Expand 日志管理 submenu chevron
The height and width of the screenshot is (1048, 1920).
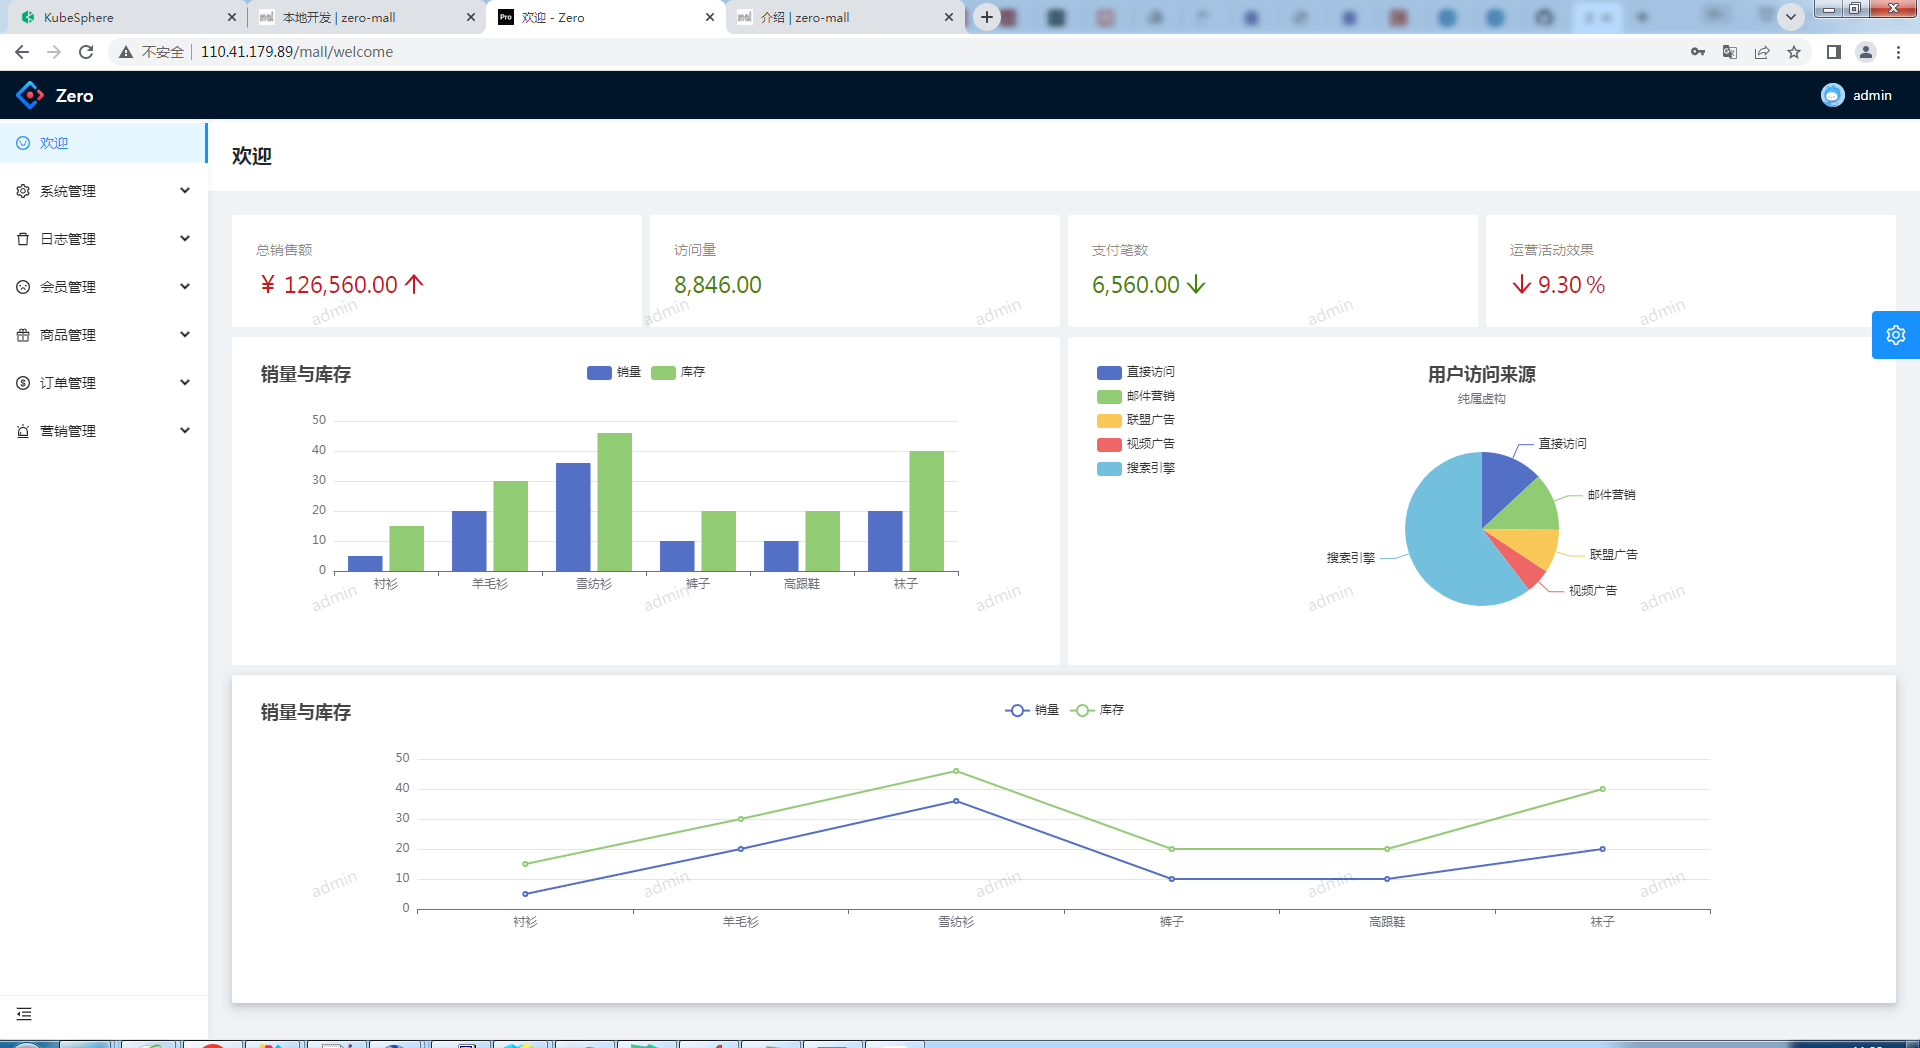pos(185,239)
